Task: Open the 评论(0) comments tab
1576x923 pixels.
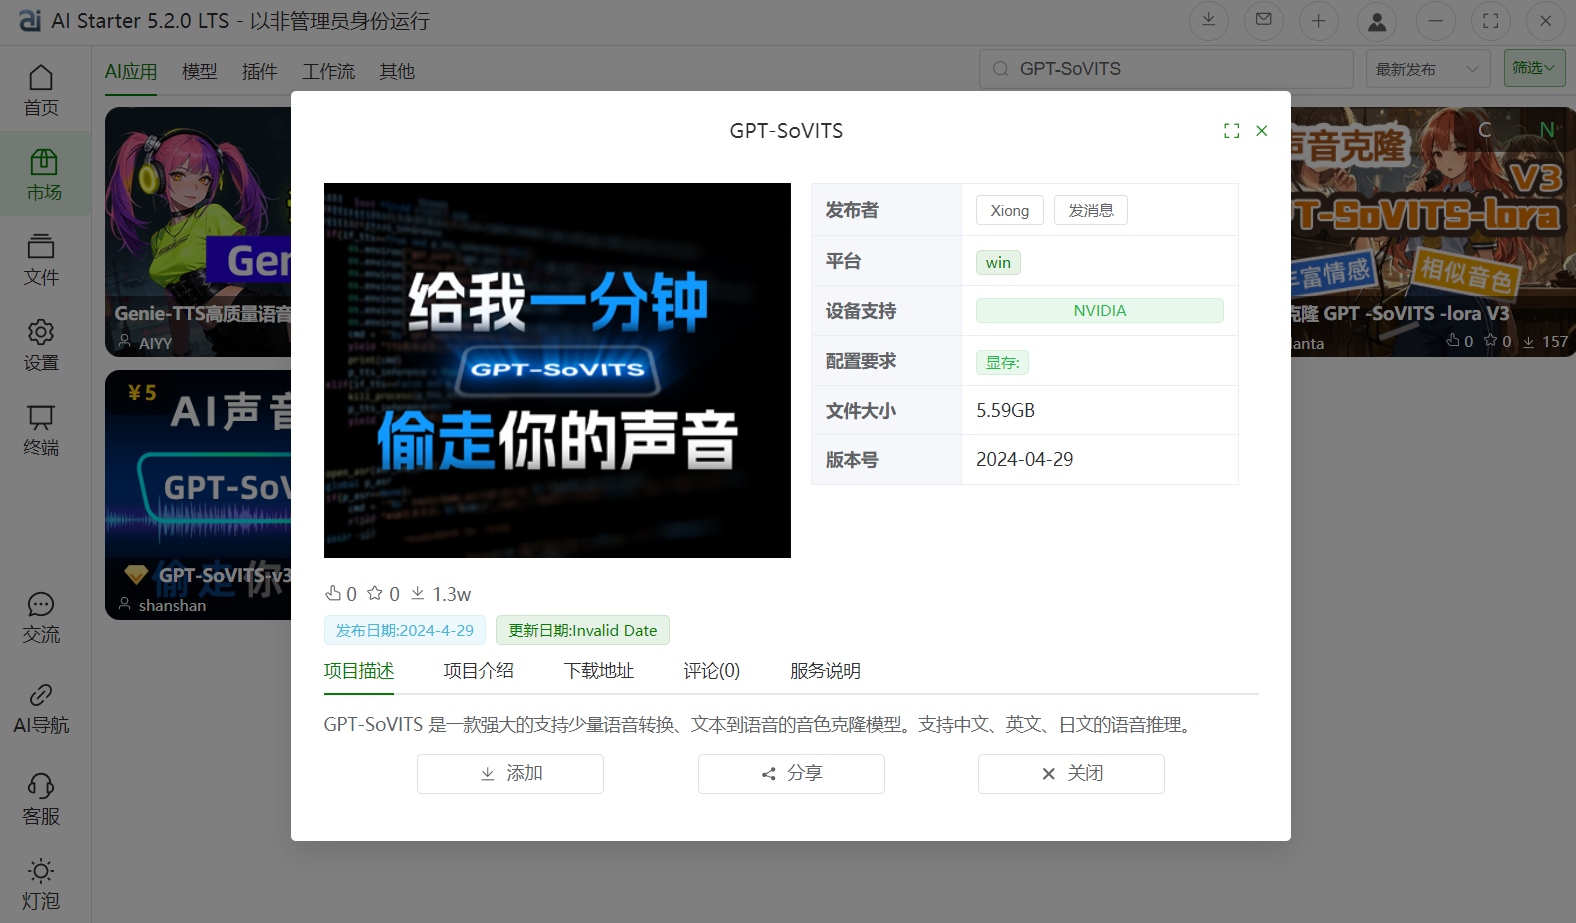Action: pos(712,671)
